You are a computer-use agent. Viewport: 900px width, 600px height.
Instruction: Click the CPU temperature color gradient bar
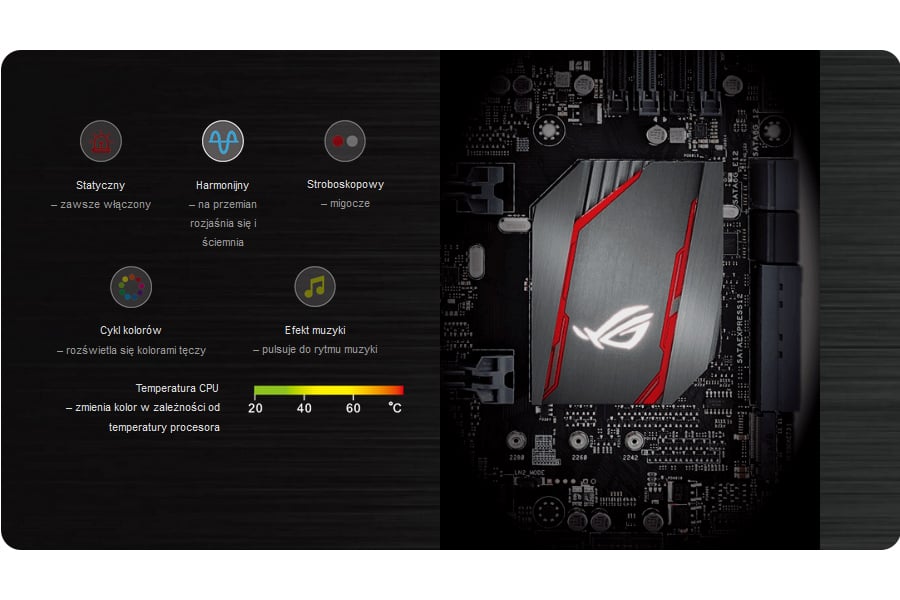(x=329, y=390)
